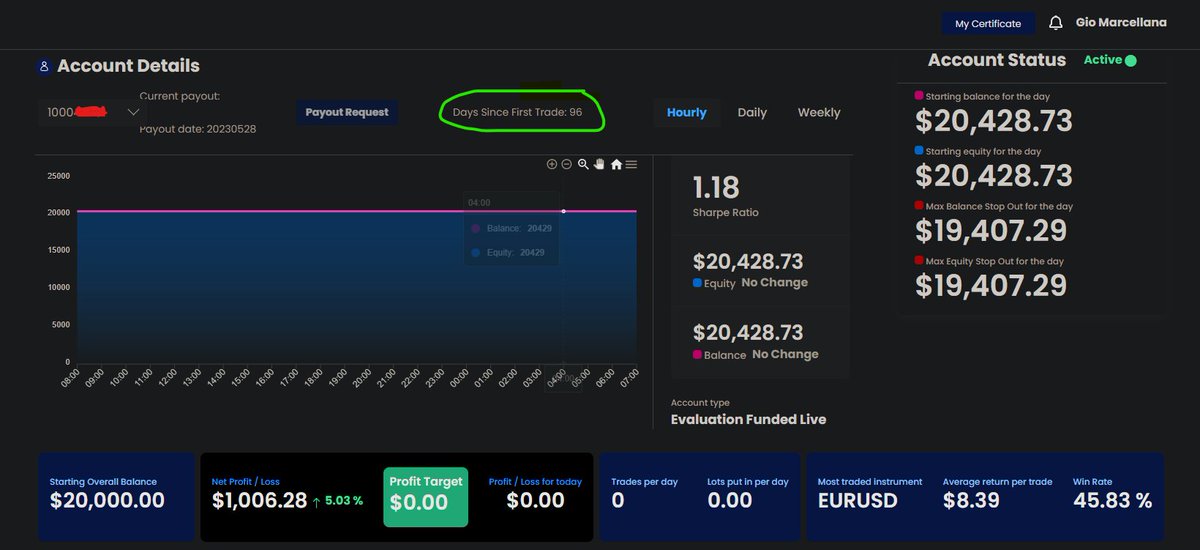Click the chart zoom out minus icon

click(567, 164)
